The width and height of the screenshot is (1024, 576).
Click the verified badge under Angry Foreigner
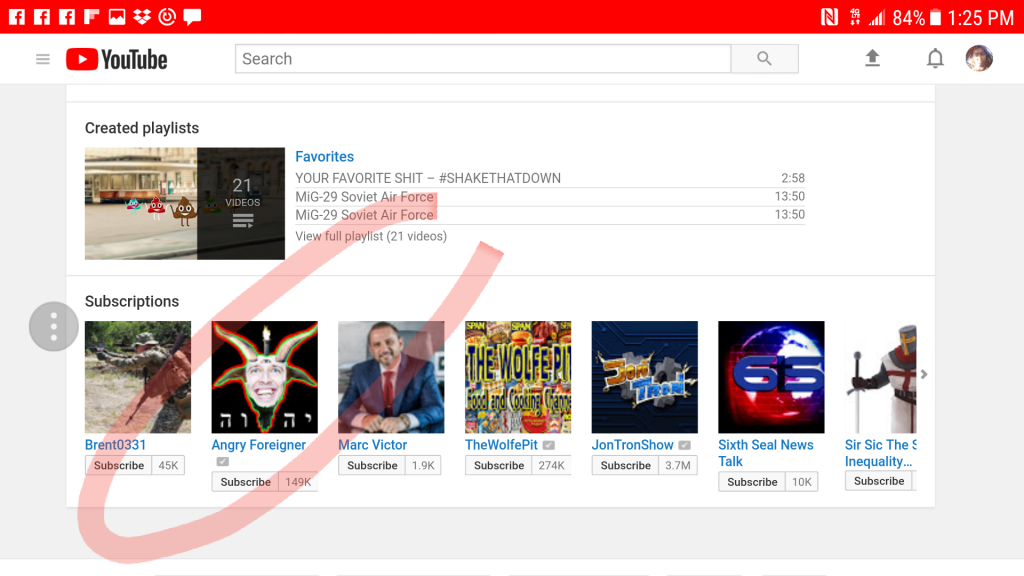point(223,462)
